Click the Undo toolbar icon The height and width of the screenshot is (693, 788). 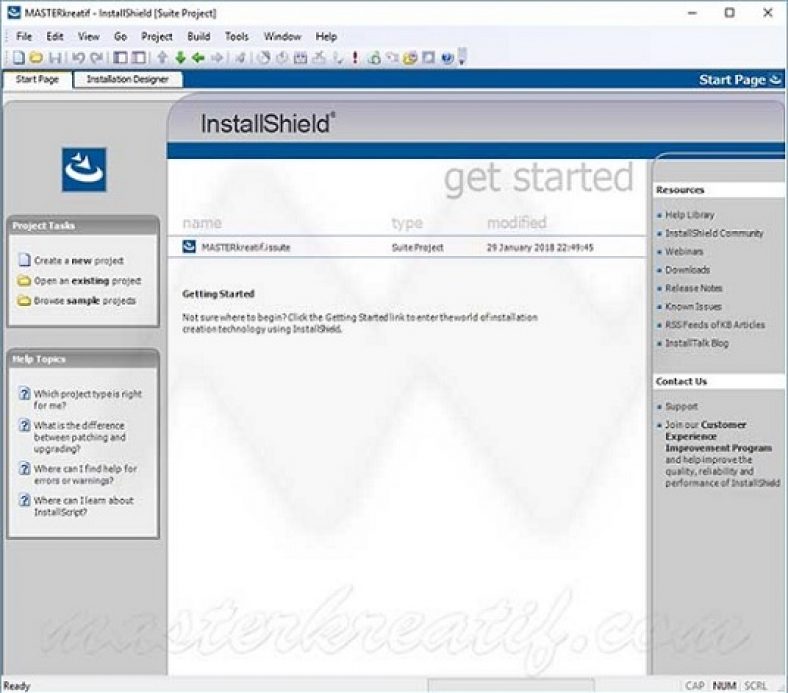point(78,58)
